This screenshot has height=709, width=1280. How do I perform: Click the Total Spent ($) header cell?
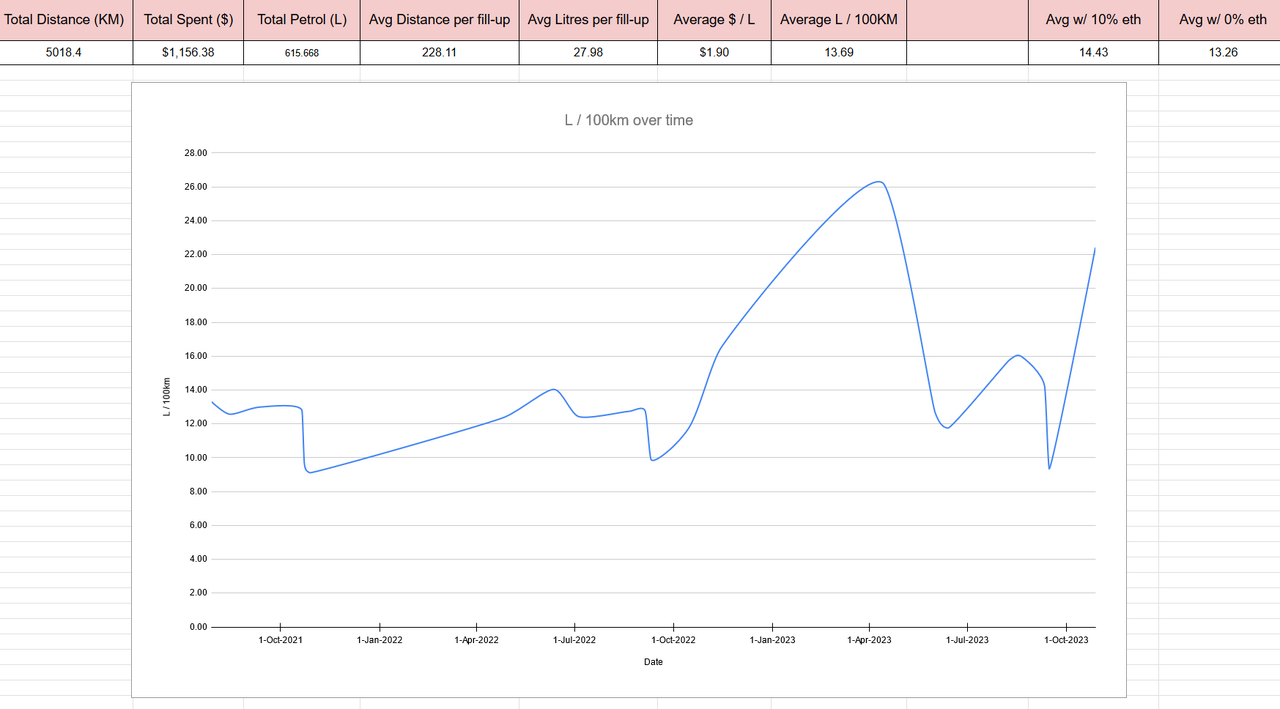click(x=188, y=20)
